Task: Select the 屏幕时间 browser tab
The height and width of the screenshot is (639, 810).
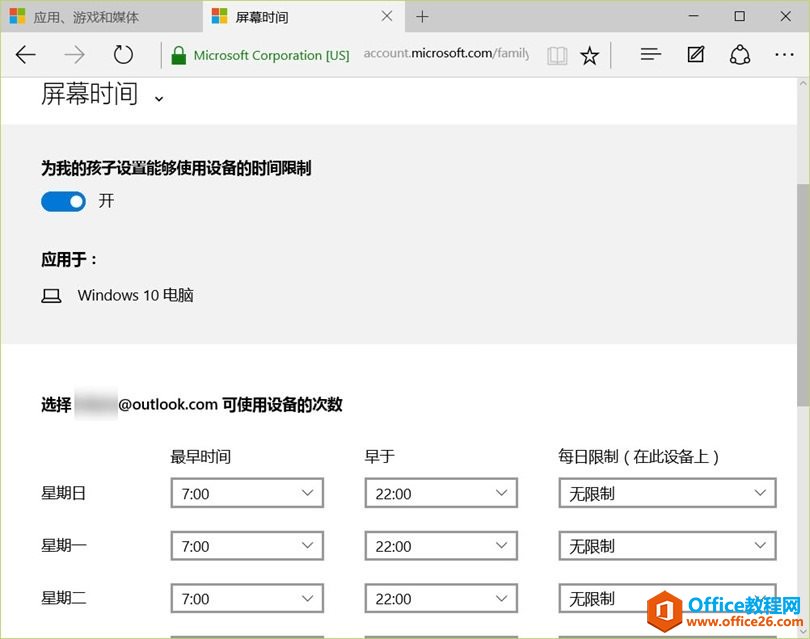Action: (x=290, y=17)
